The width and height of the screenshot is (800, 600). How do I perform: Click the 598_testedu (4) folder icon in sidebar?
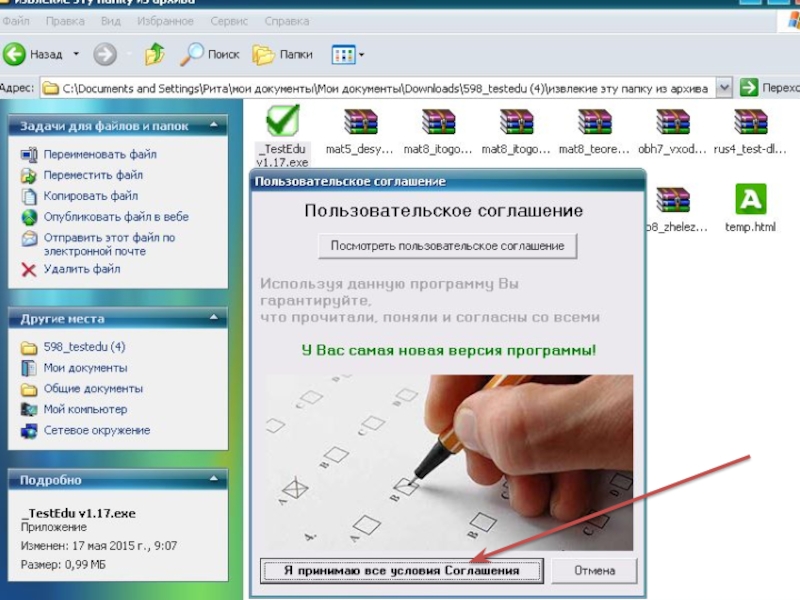click(x=29, y=348)
